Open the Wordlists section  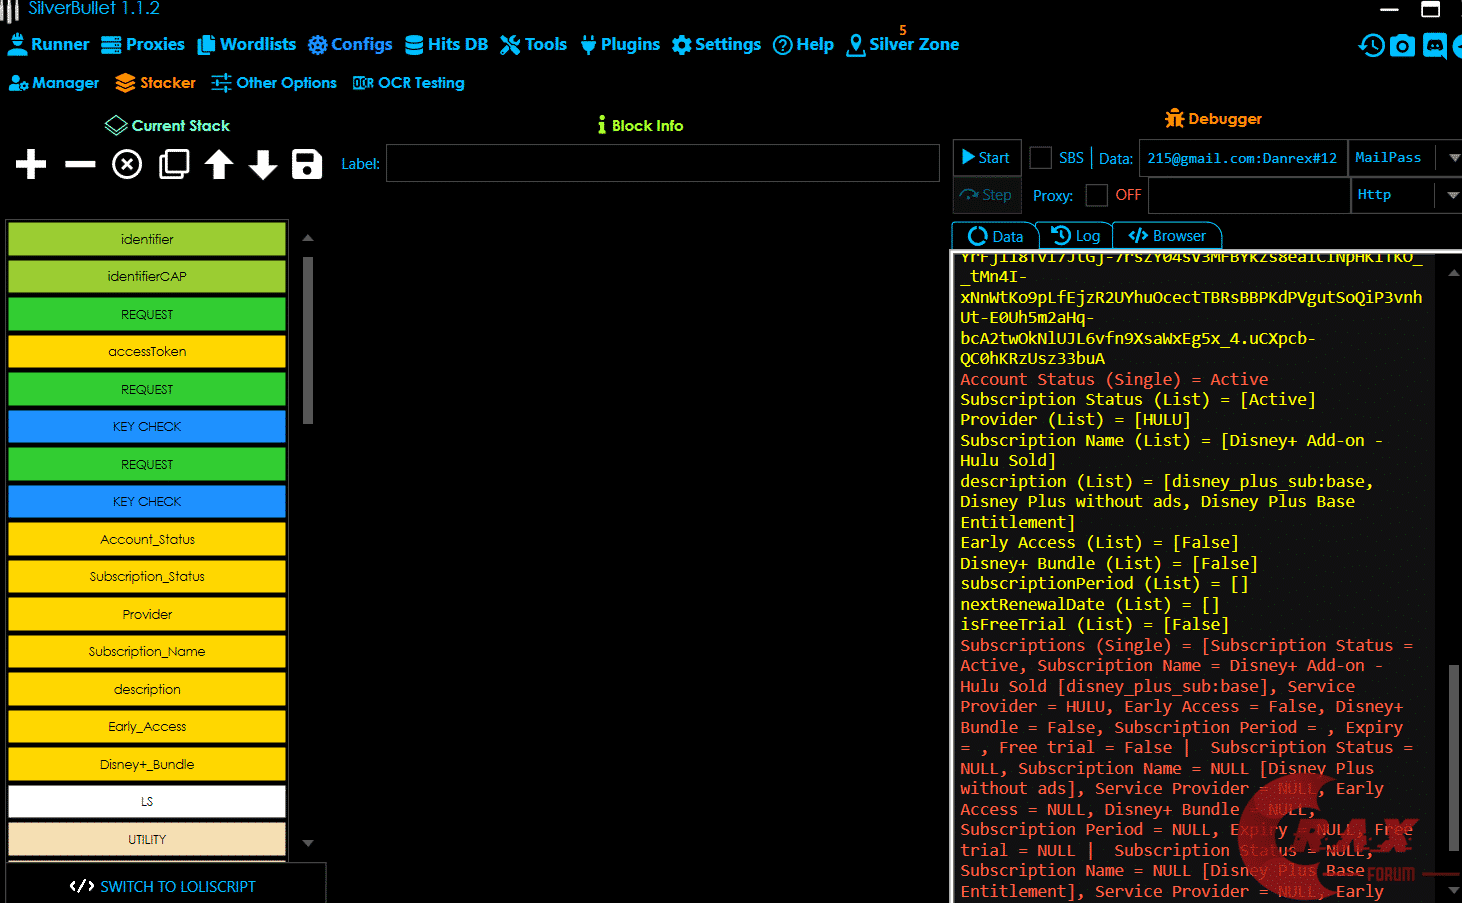point(247,44)
